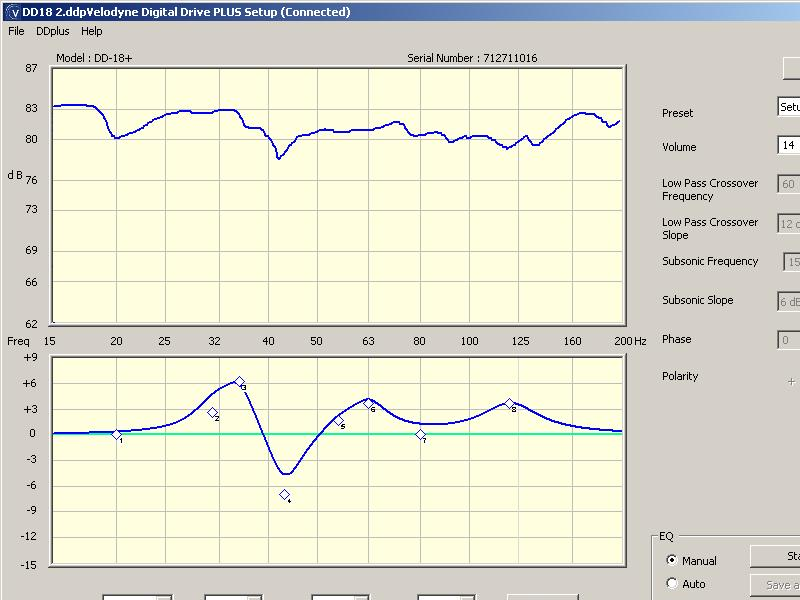Screen dimensions: 800x600
Task: Open the Preset dropdown
Action: coord(788,107)
